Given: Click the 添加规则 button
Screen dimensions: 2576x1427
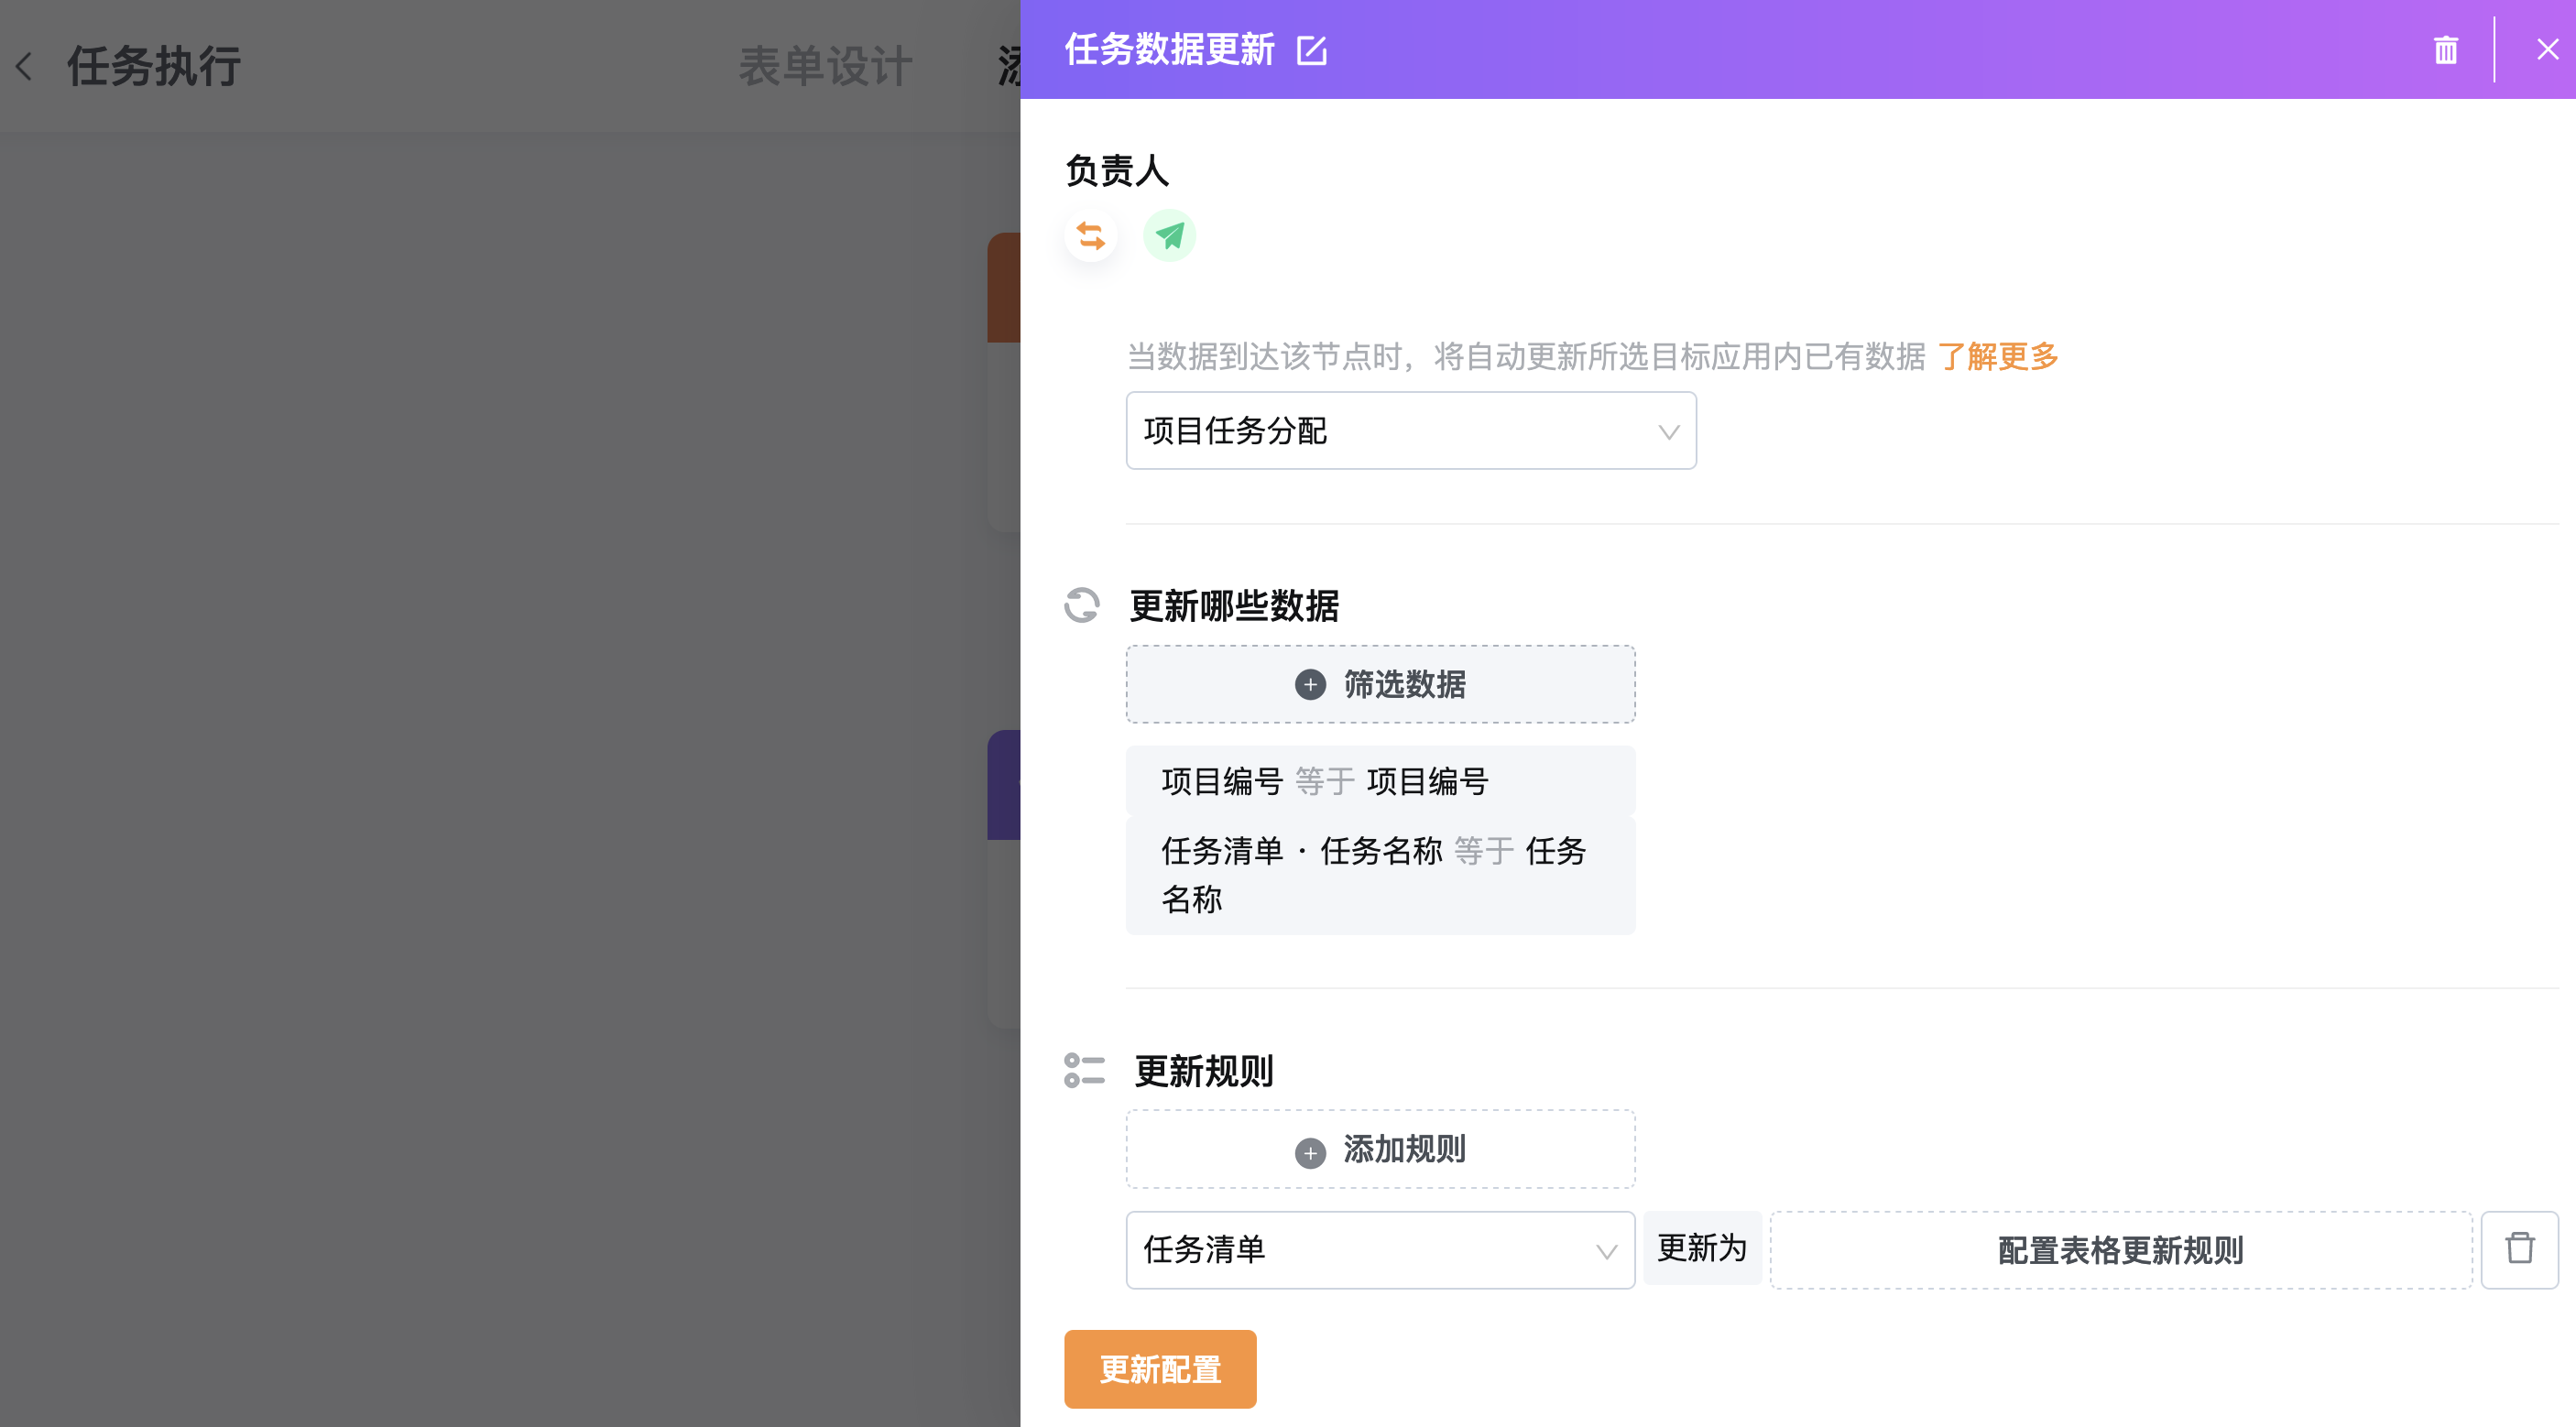Looking at the screenshot, I should tap(1380, 1149).
